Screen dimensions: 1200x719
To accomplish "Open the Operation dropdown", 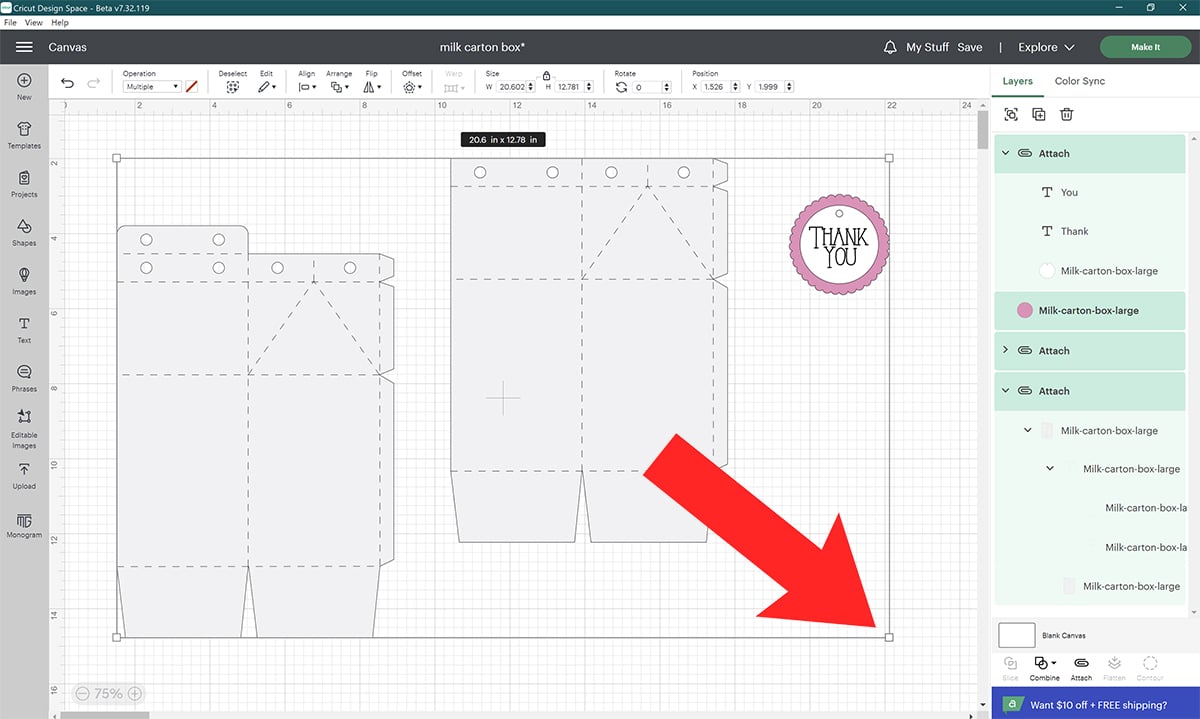I will coord(154,87).
